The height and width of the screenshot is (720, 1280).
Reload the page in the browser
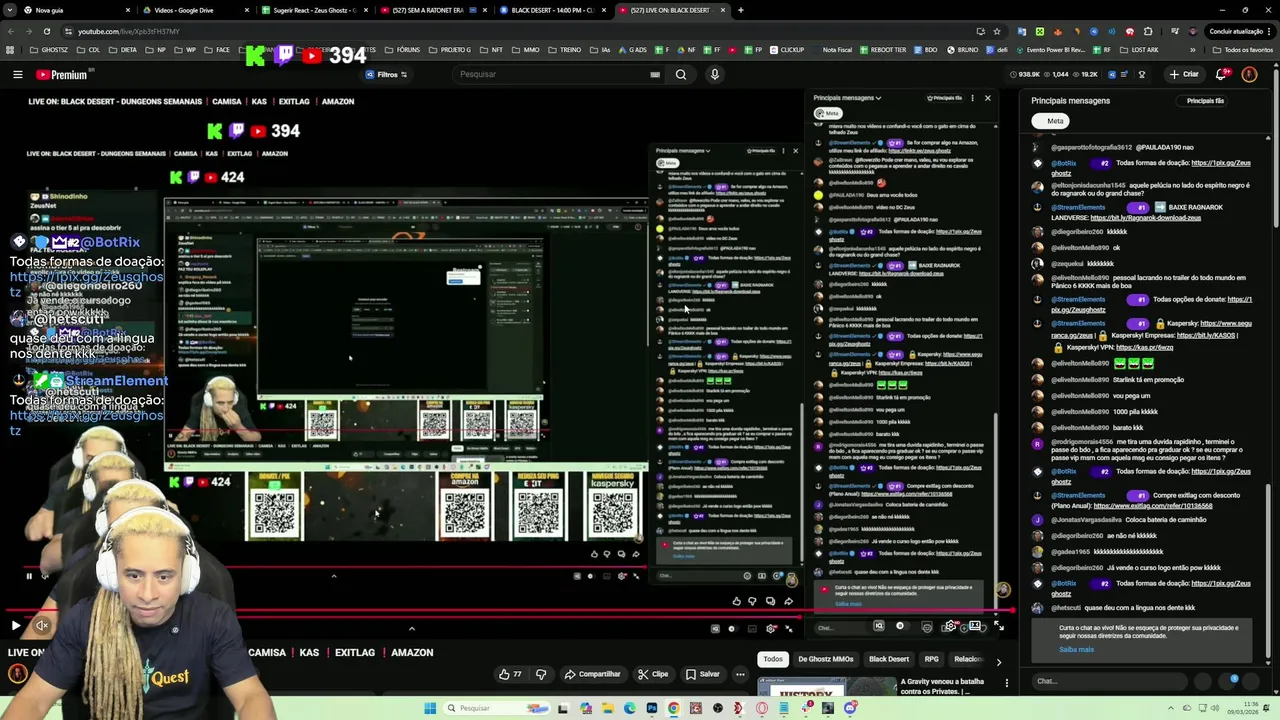(46, 31)
